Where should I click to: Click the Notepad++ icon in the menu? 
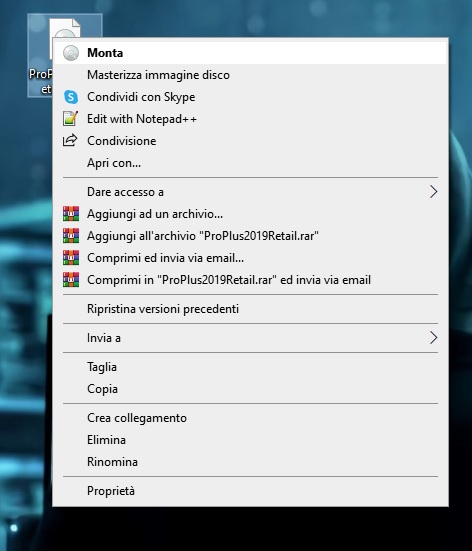point(70,118)
